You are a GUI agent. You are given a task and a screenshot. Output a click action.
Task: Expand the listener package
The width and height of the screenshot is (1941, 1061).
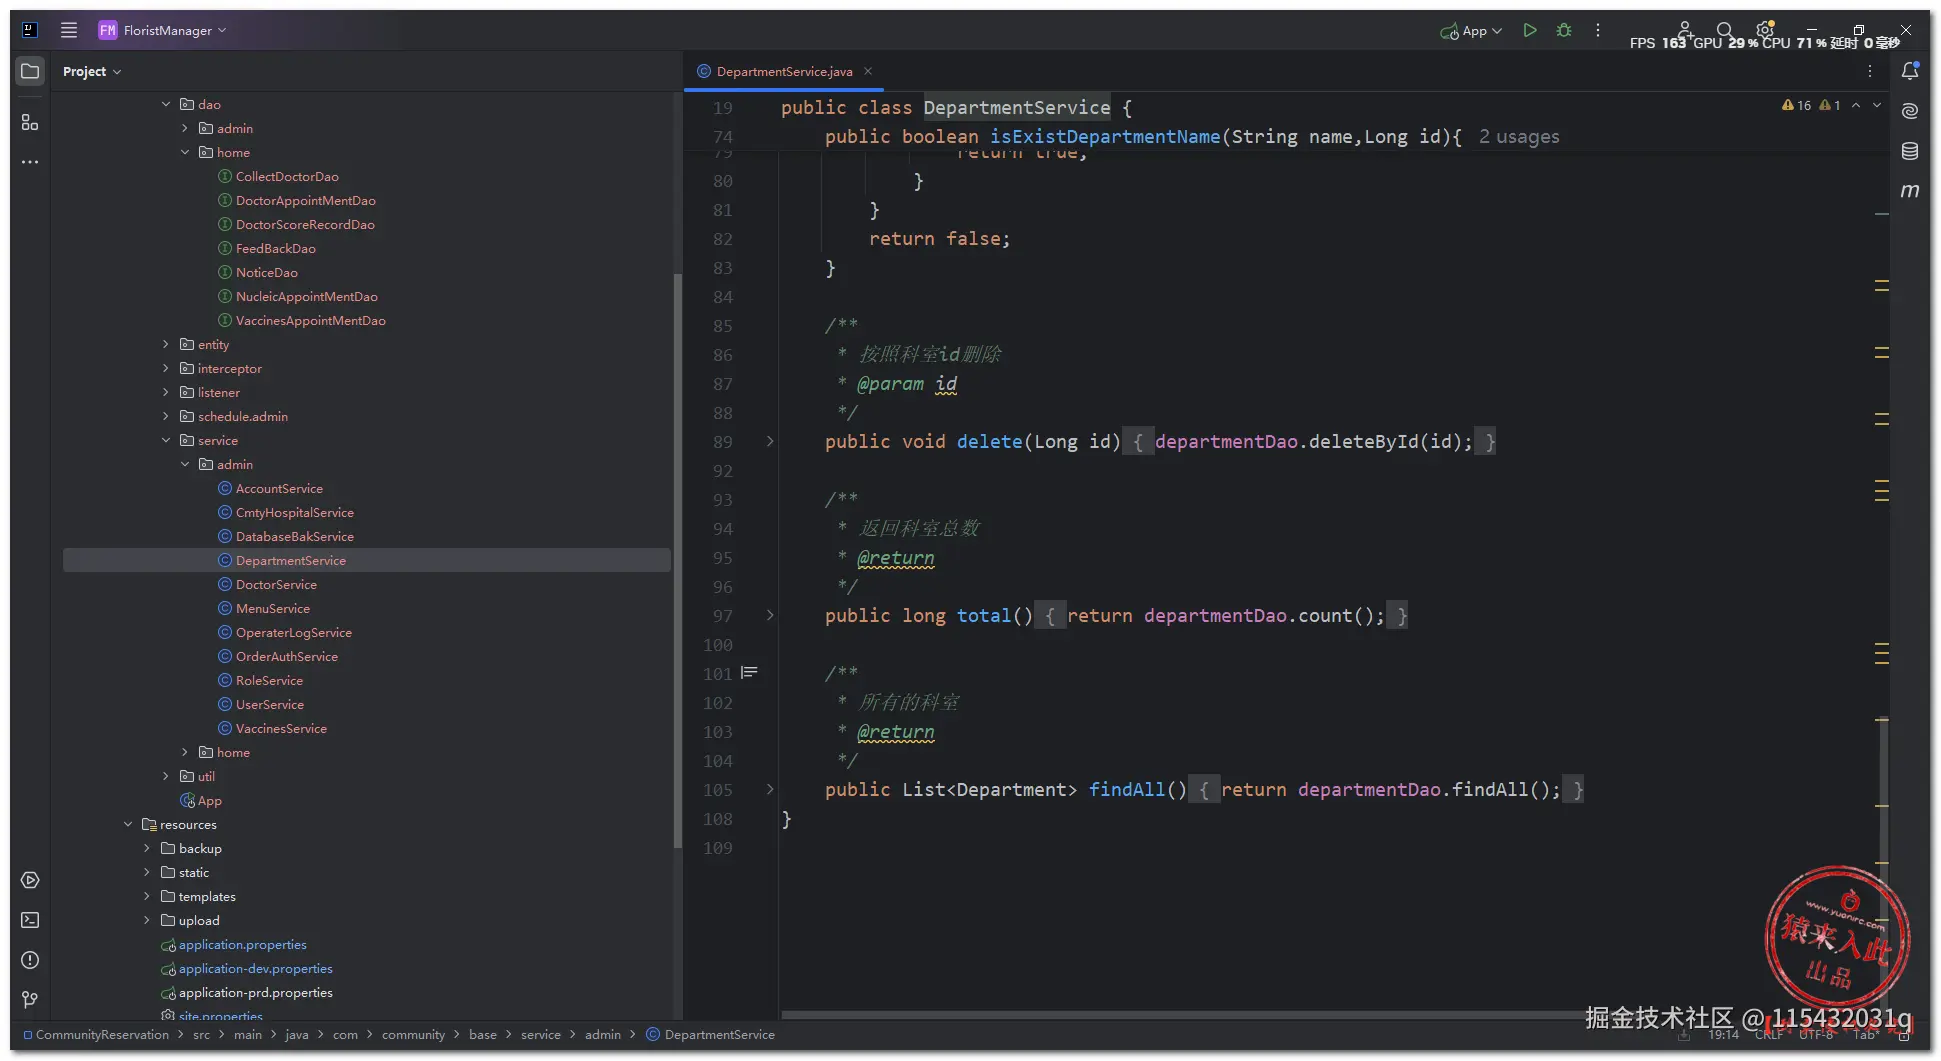tap(166, 392)
